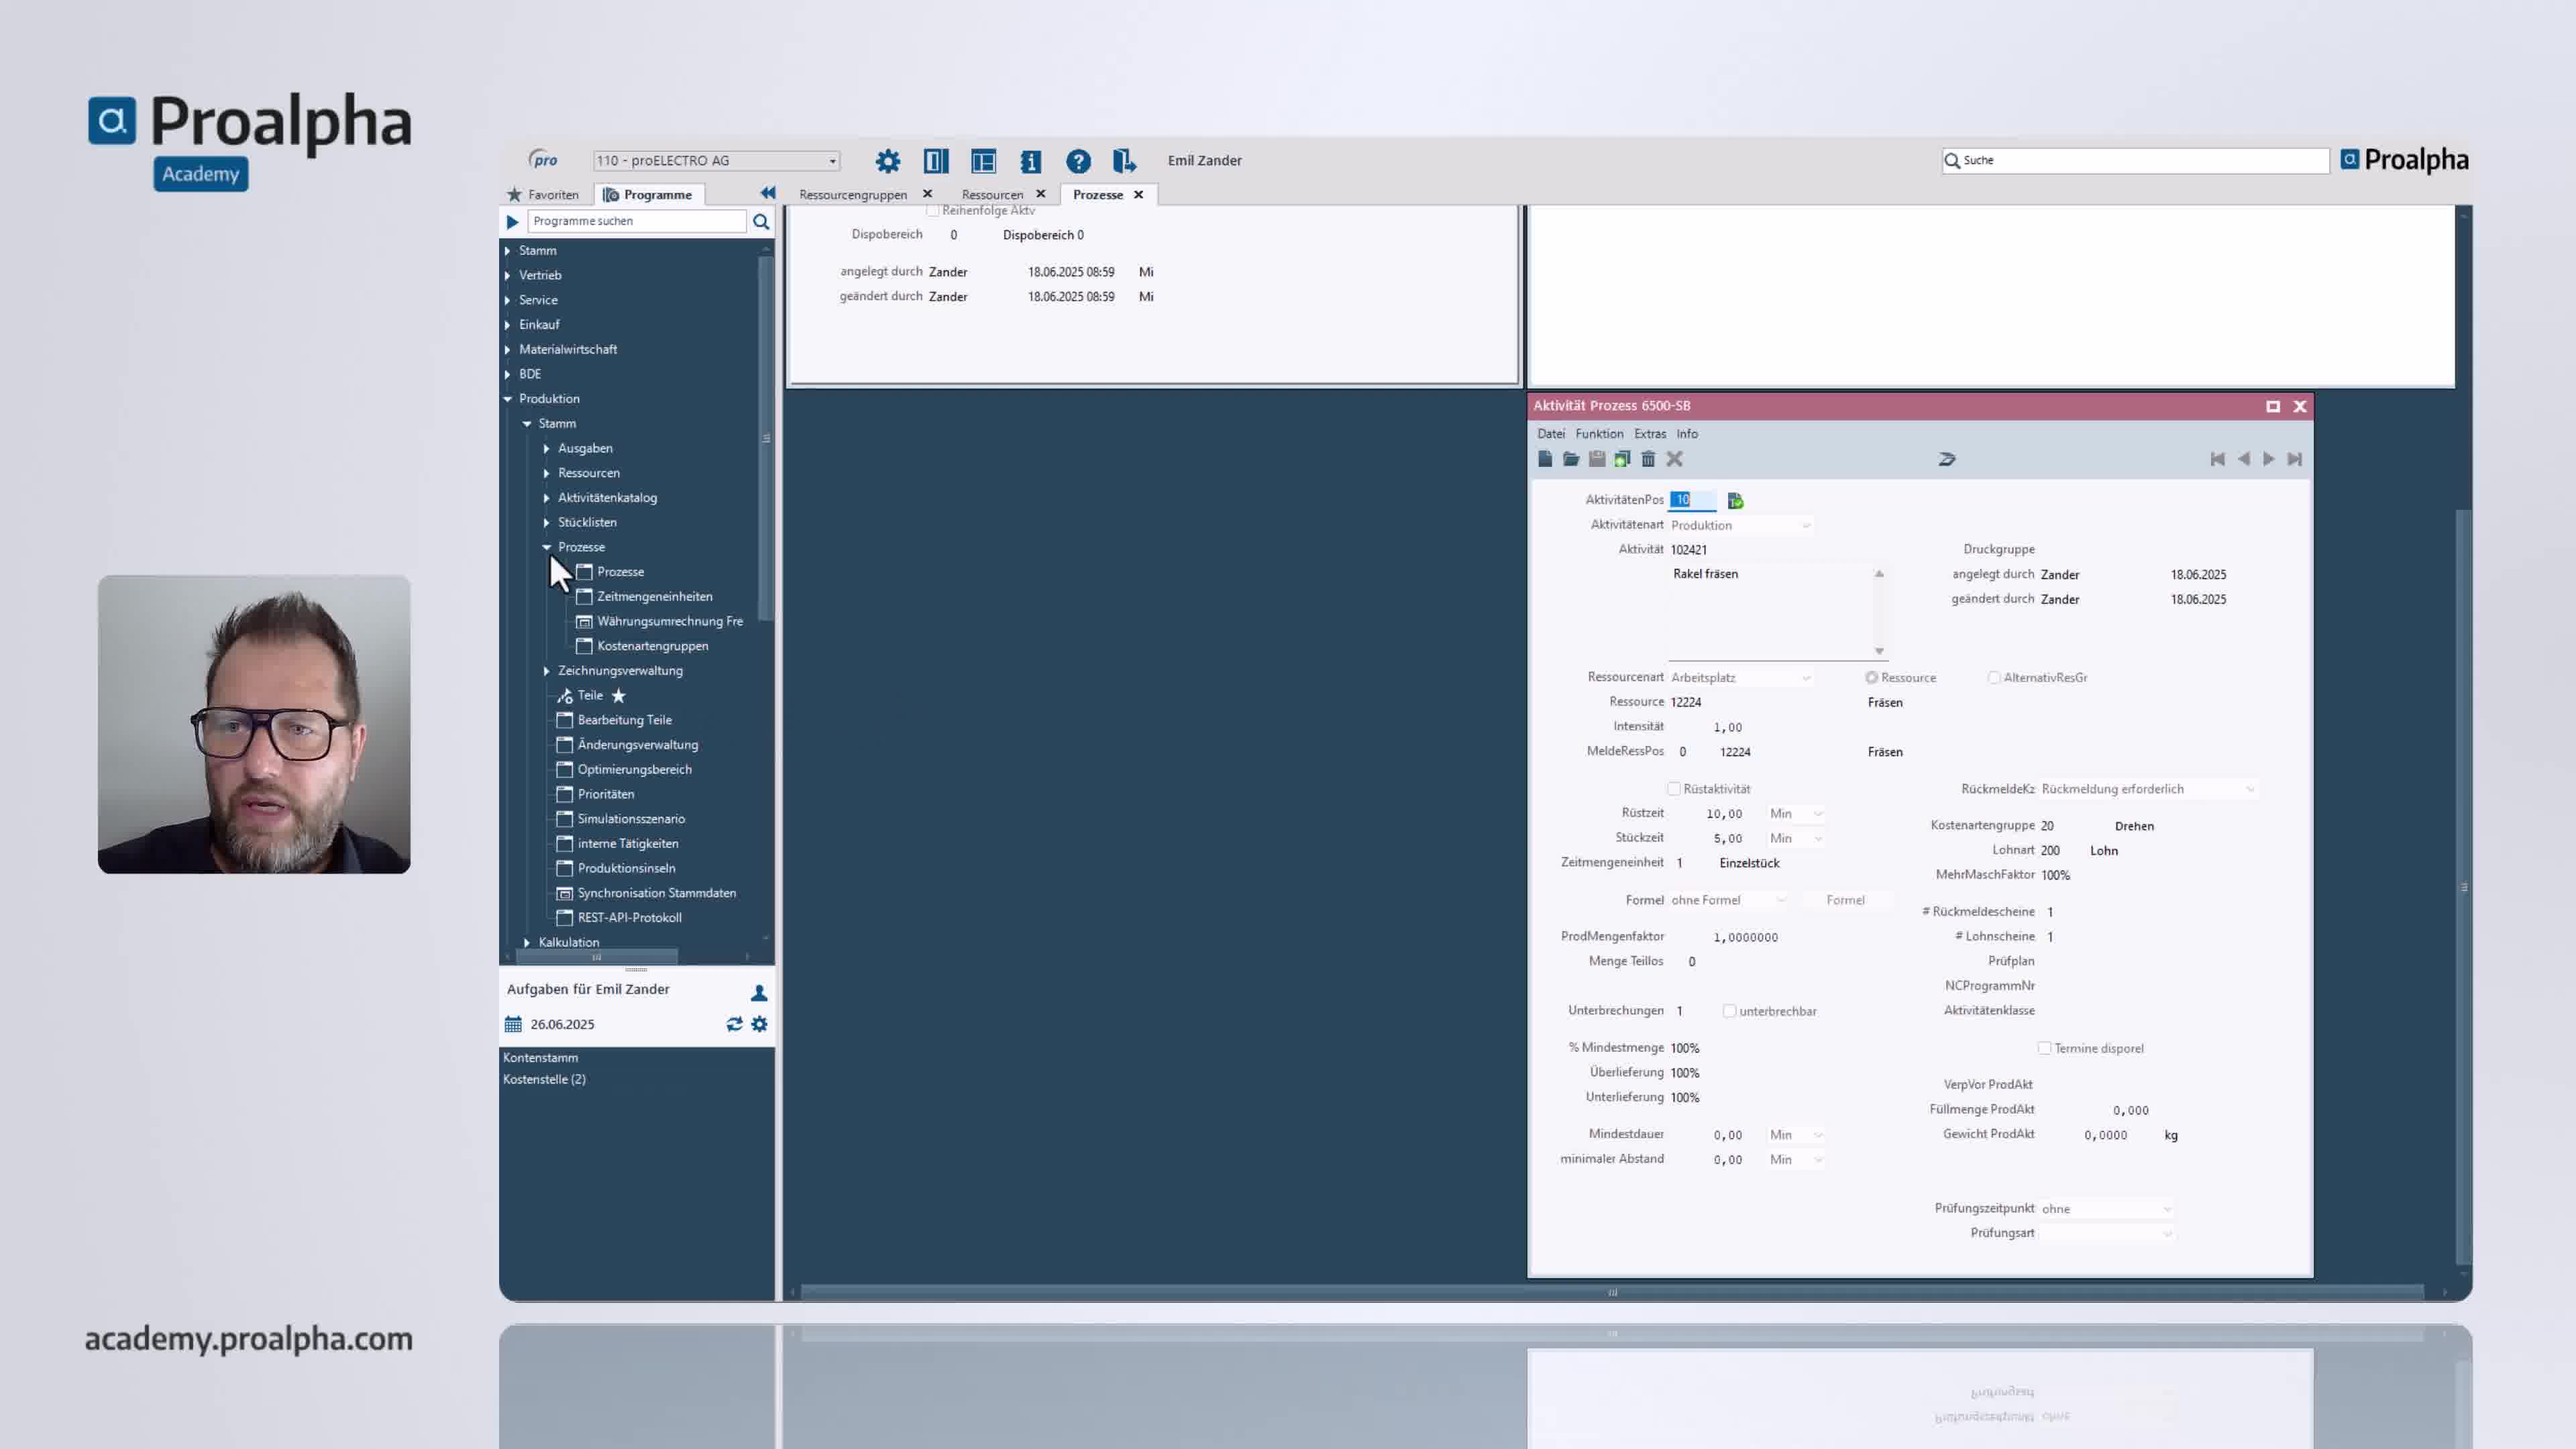
Task: Jump to last record with navigation arrow
Action: pyautogui.click(x=2294, y=459)
